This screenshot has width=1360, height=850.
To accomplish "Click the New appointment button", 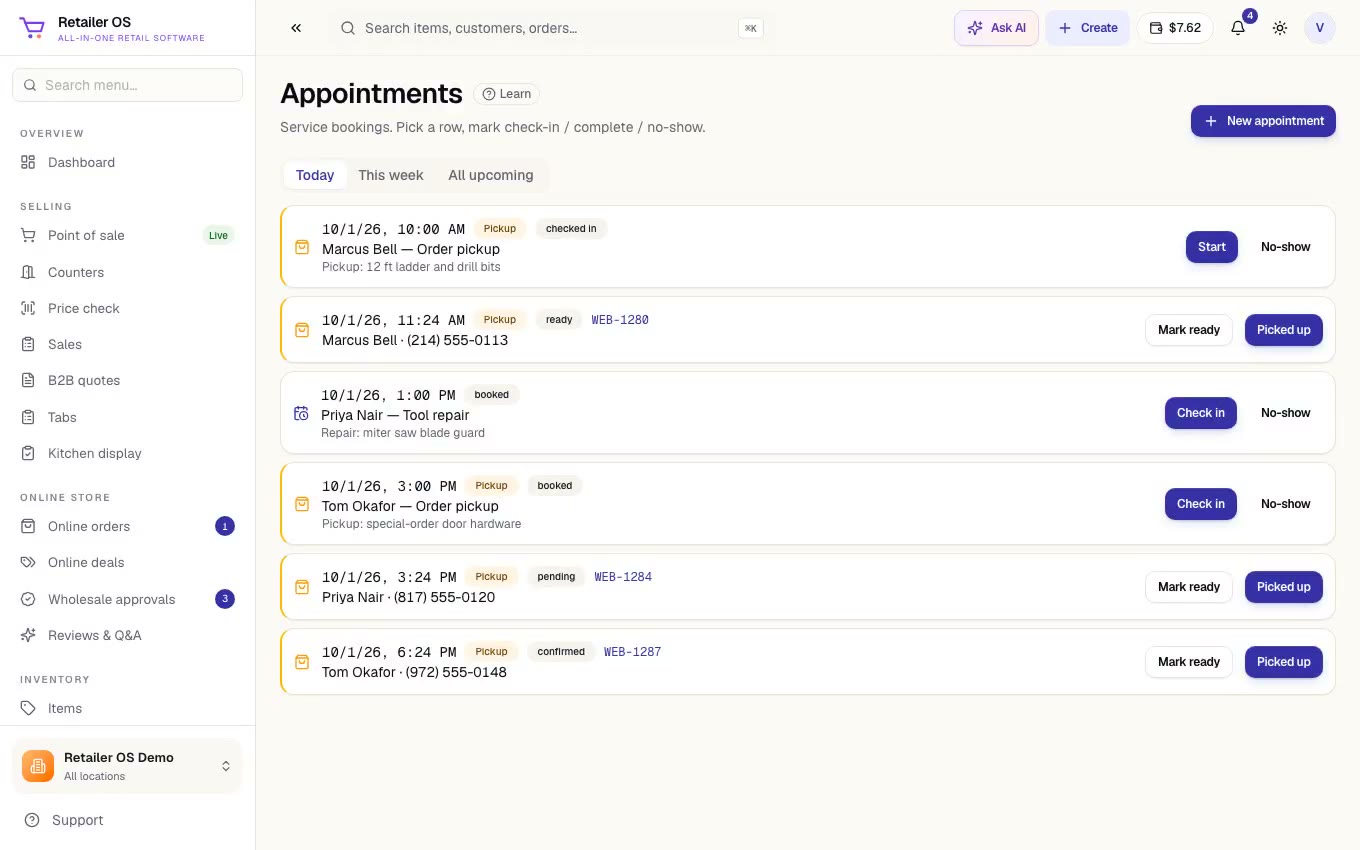I will pos(1263,121).
